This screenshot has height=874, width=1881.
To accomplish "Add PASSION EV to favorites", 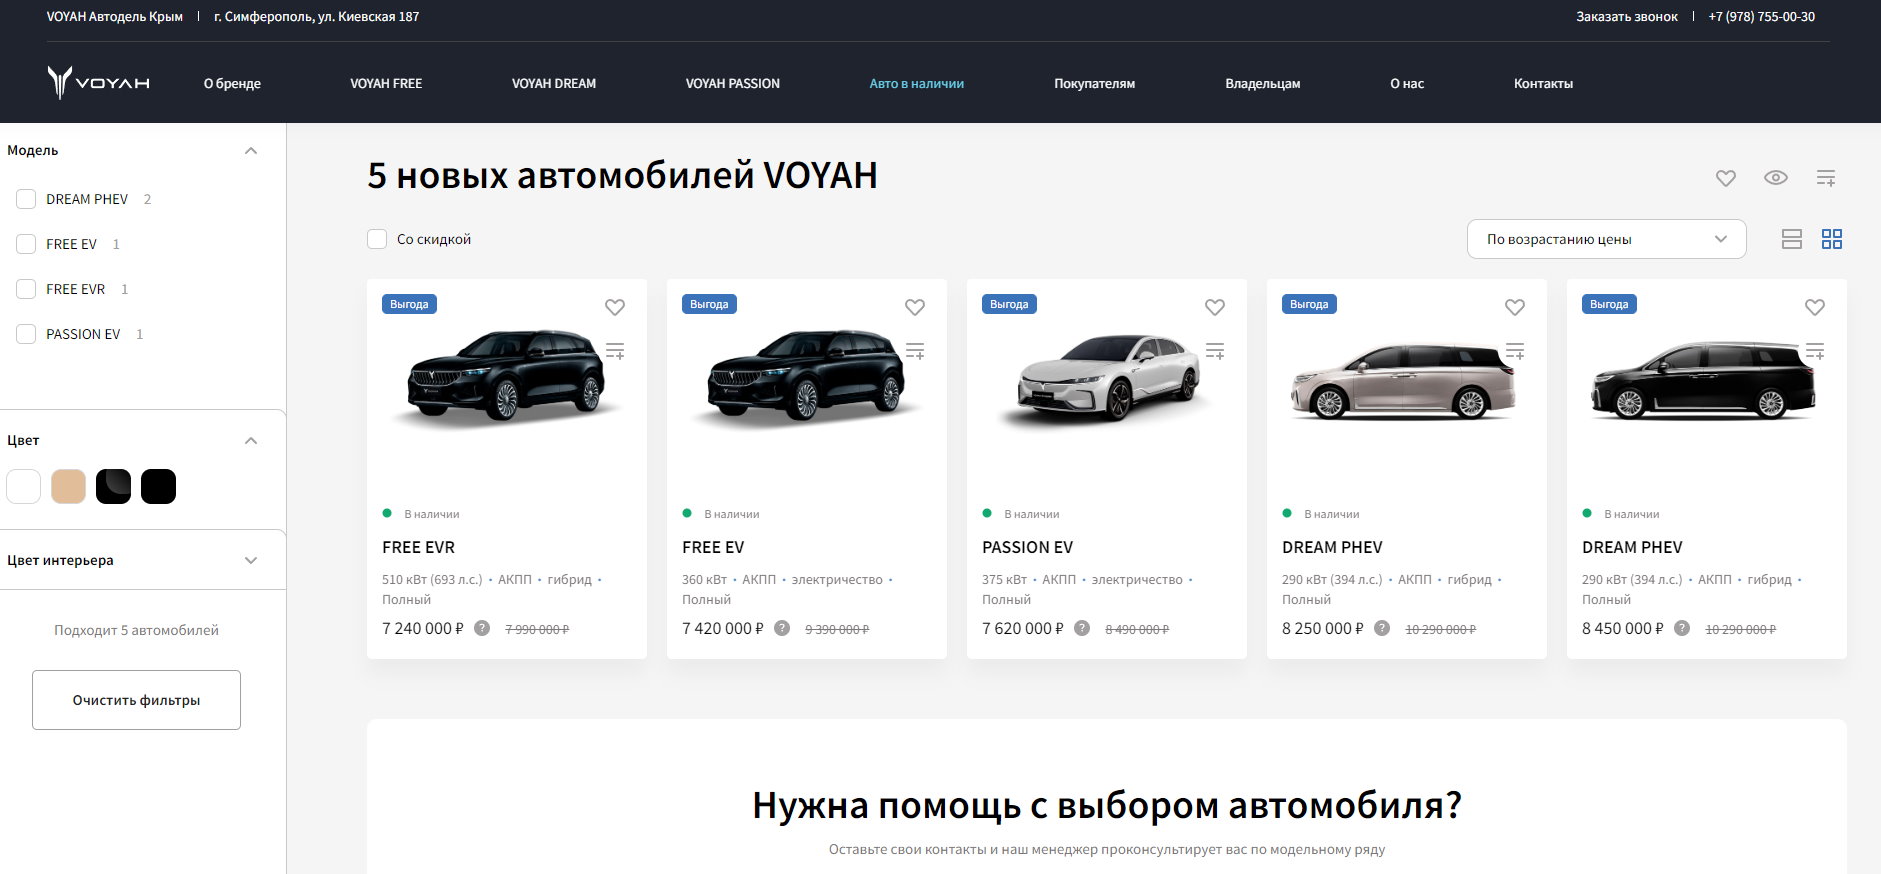I will (1215, 307).
